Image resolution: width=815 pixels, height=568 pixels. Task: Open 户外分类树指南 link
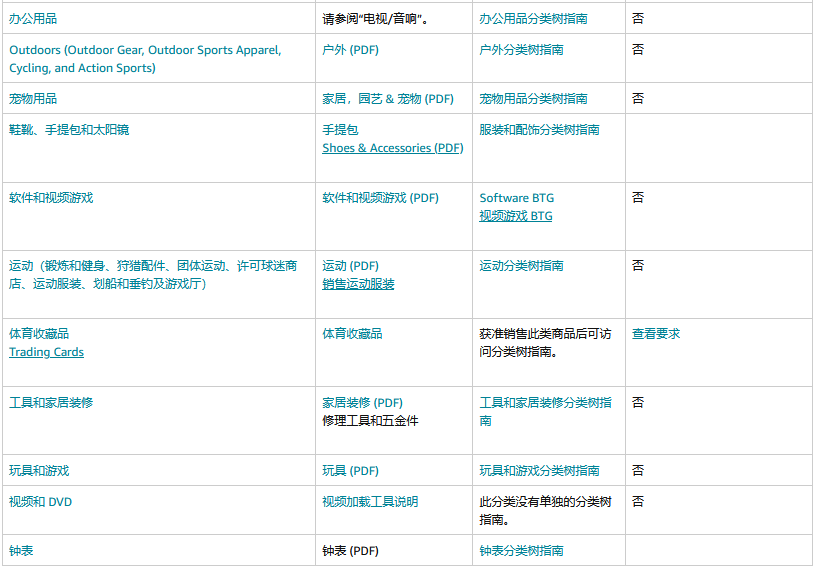coord(521,50)
